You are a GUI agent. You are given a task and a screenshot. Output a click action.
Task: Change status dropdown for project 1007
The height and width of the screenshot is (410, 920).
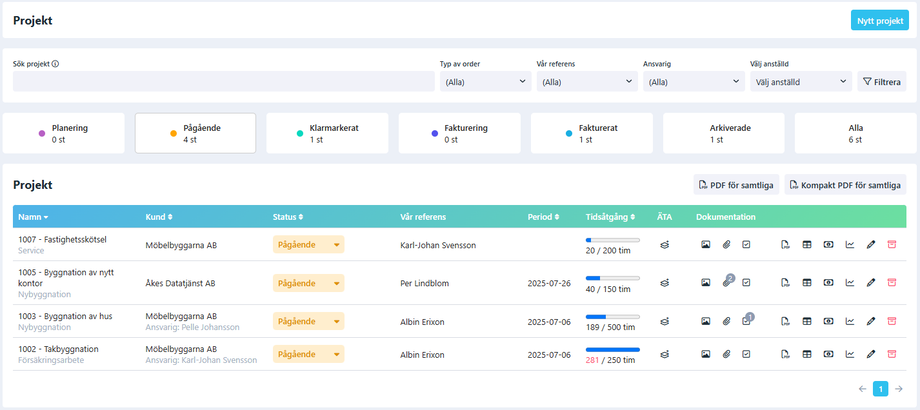click(x=308, y=245)
